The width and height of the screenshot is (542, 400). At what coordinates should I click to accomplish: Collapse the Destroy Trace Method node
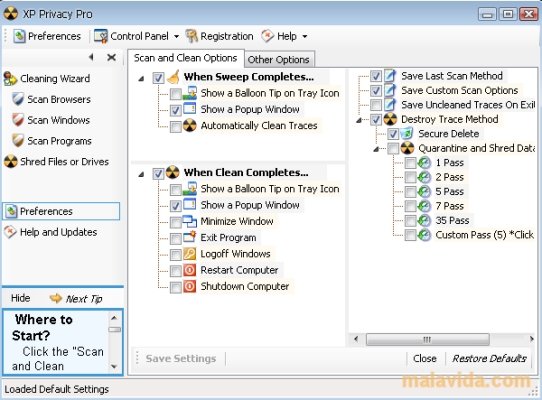pyautogui.click(x=359, y=120)
